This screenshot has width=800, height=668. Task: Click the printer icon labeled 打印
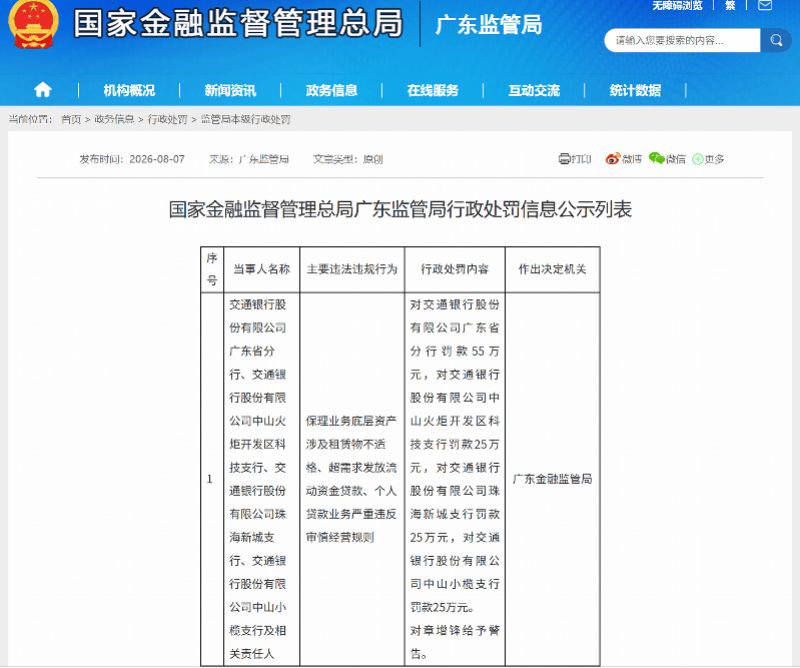(x=564, y=159)
